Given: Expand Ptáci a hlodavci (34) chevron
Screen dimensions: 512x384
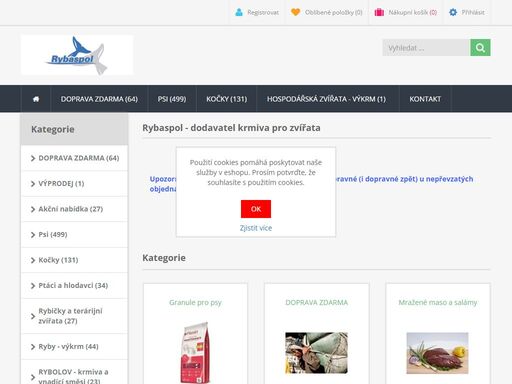Looking at the screenshot, I should [33, 286].
